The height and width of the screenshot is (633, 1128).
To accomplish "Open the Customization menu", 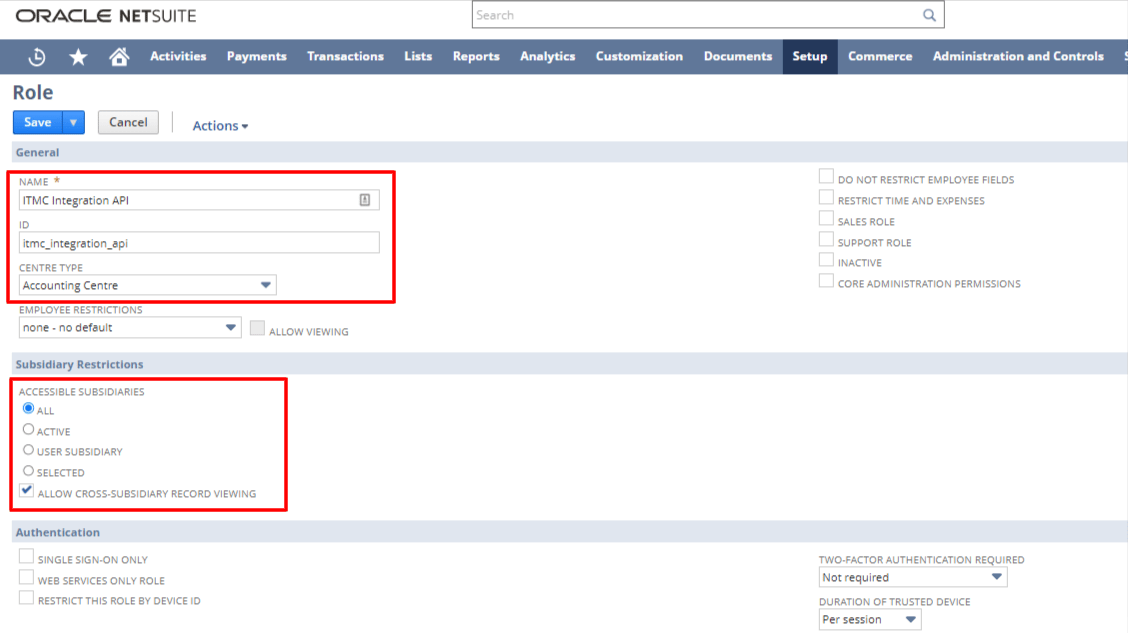I will [x=639, y=56].
